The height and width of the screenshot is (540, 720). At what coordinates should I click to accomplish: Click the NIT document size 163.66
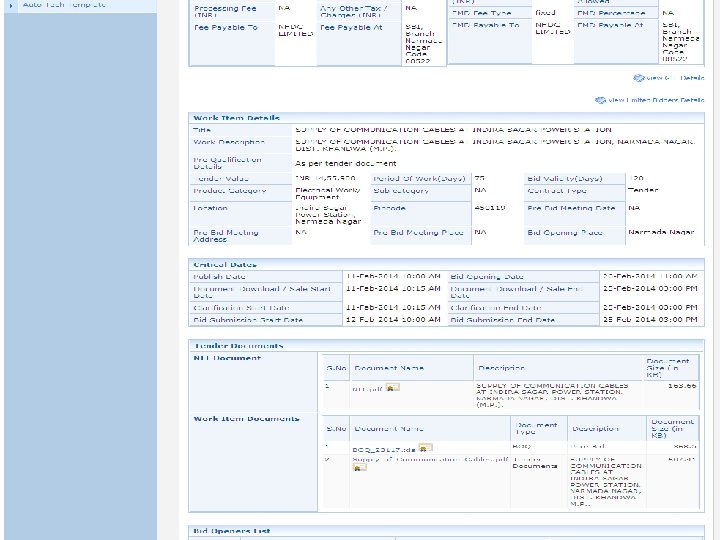(x=682, y=386)
